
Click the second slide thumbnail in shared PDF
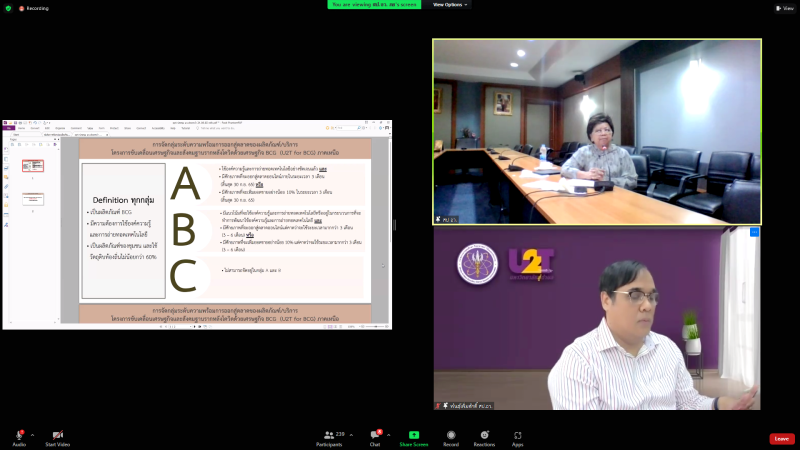tap(33, 199)
